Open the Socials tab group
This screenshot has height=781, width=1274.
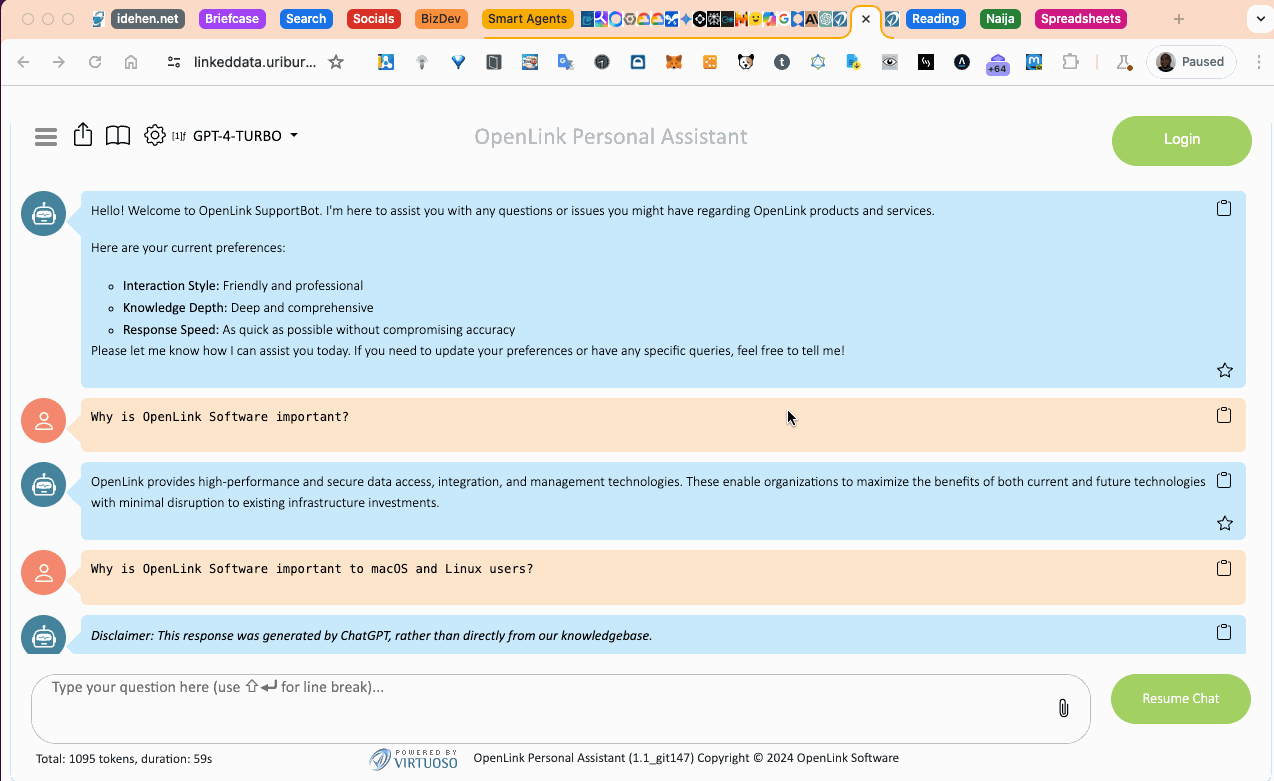pos(373,19)
